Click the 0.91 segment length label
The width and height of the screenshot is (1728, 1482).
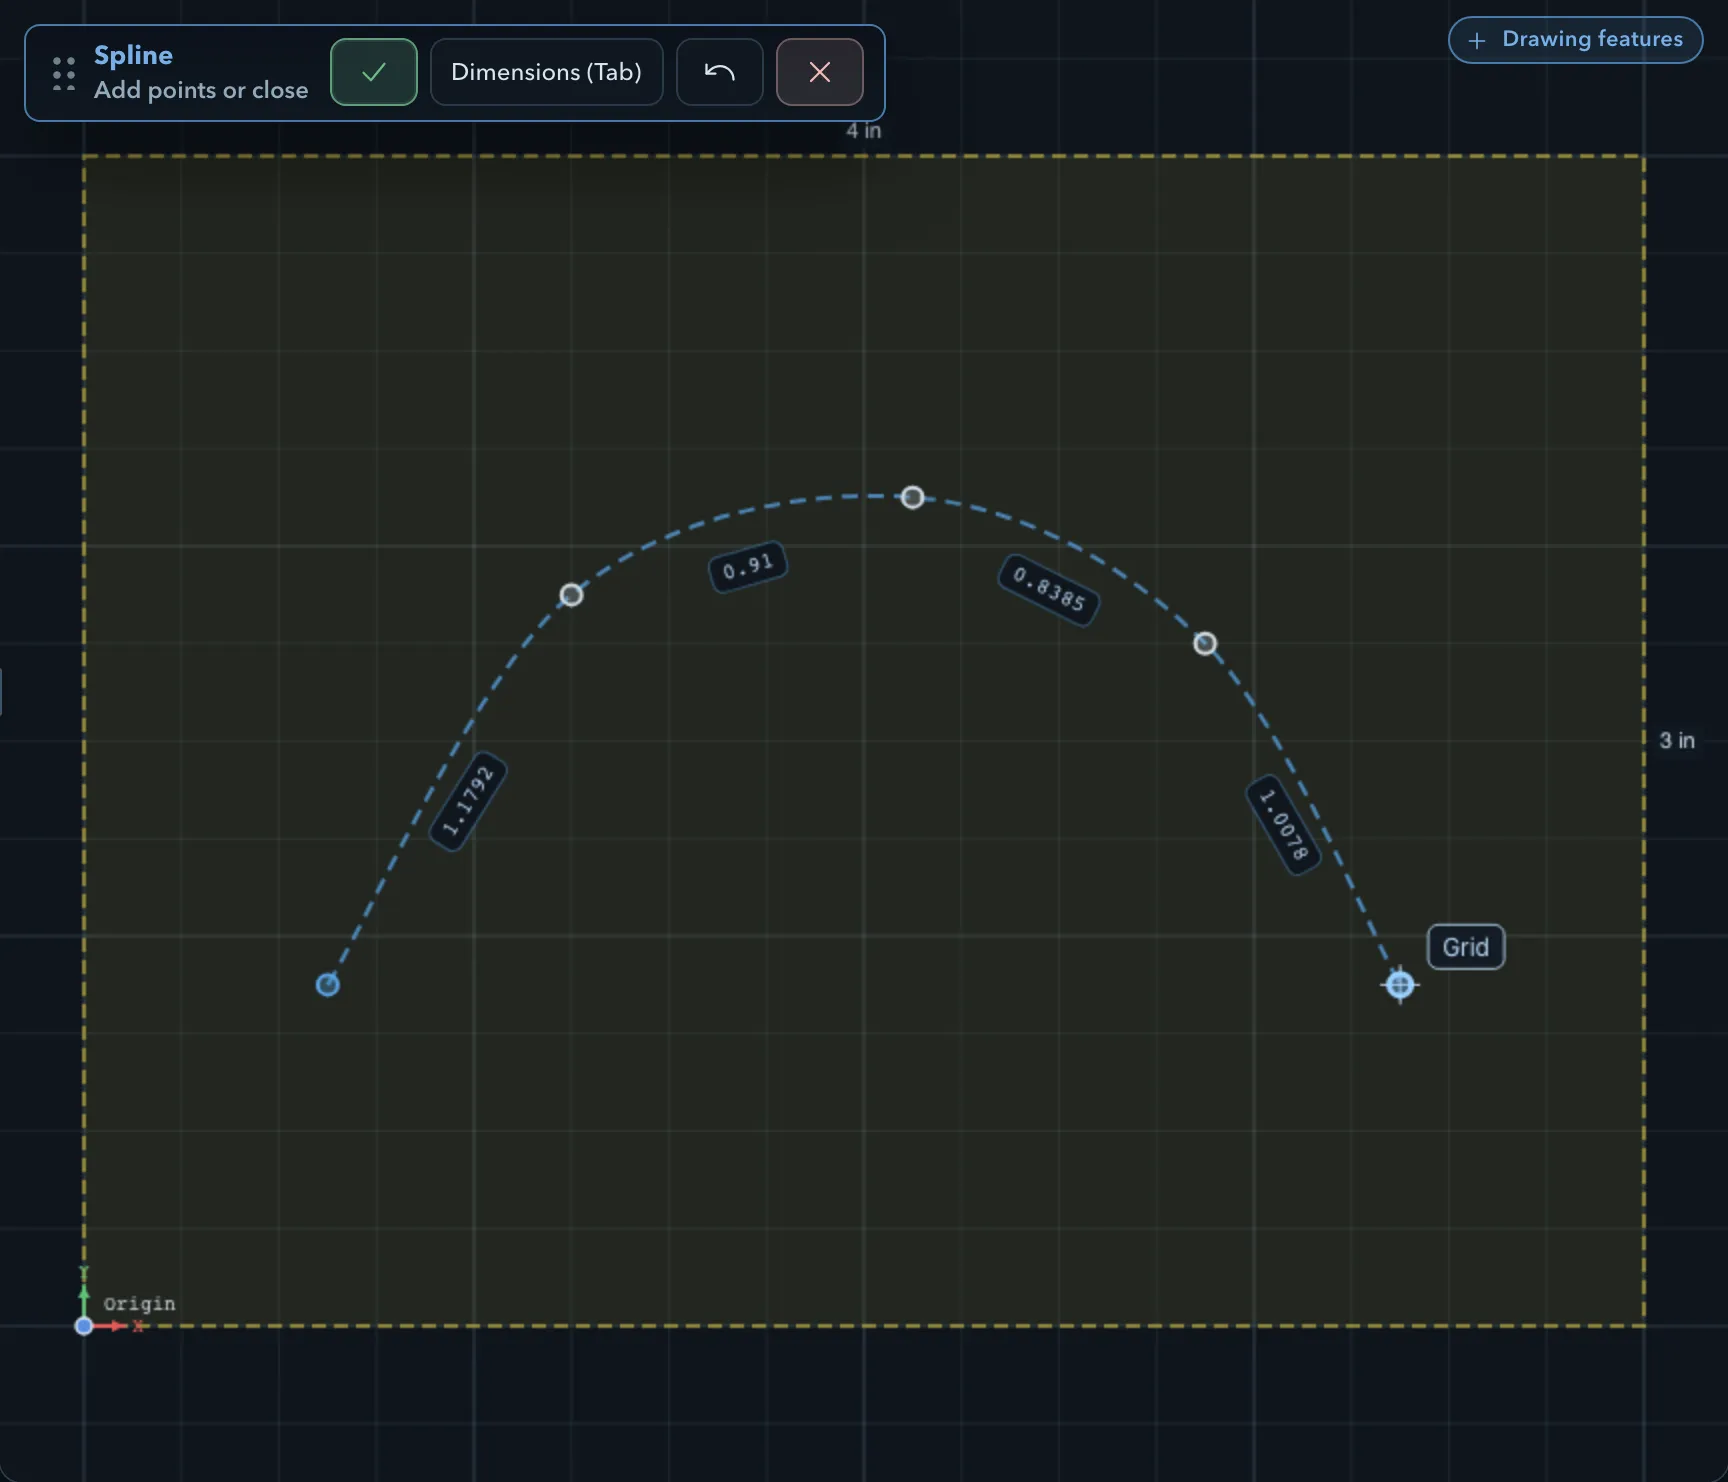pyautogui.click(x=748, y=567)
